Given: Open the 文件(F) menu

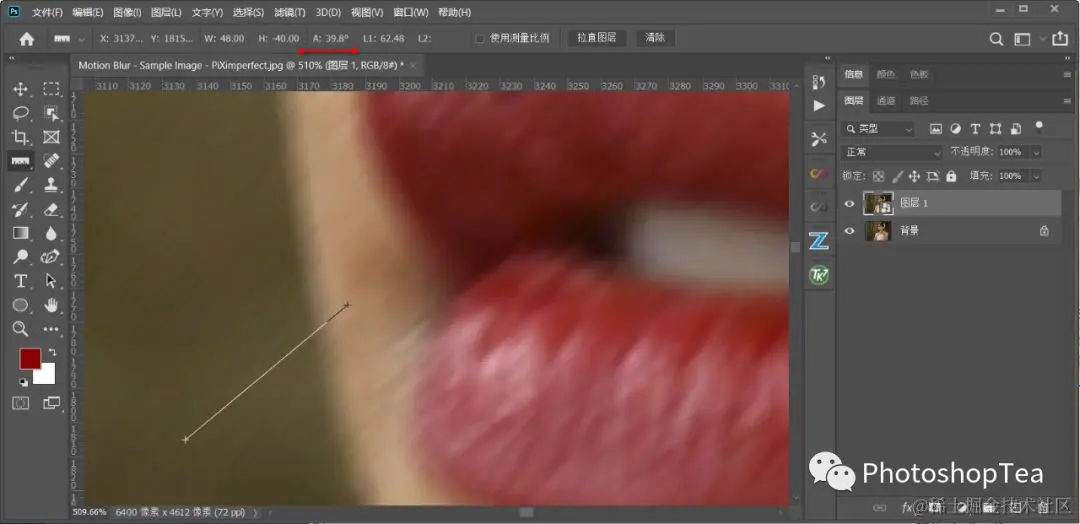Looking at the screenshot, I should pos(48,12).
